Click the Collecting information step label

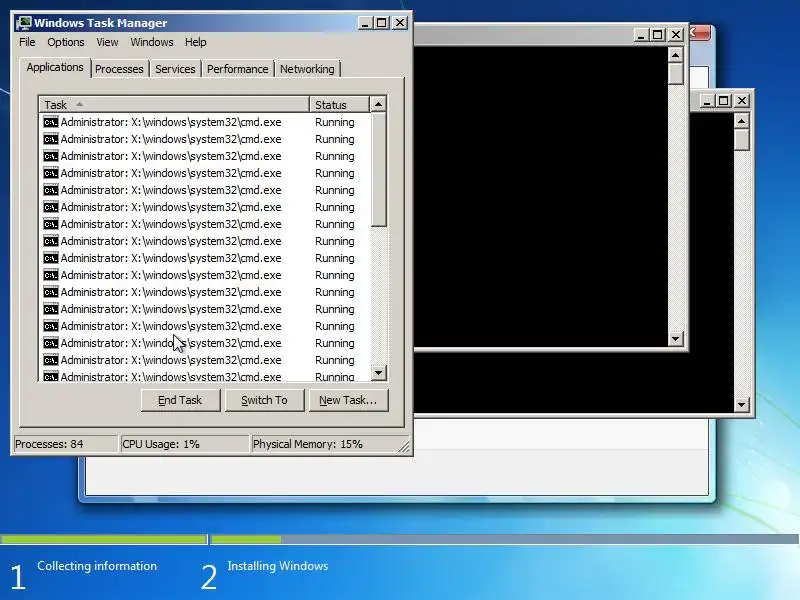97,566
